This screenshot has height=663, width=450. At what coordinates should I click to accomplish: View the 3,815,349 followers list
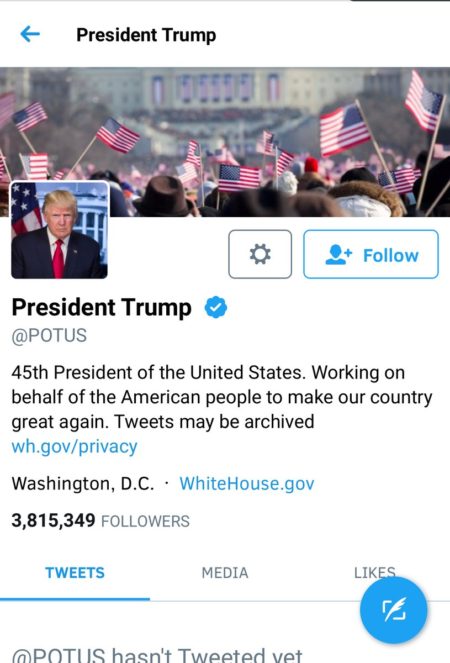coord(100,521)
